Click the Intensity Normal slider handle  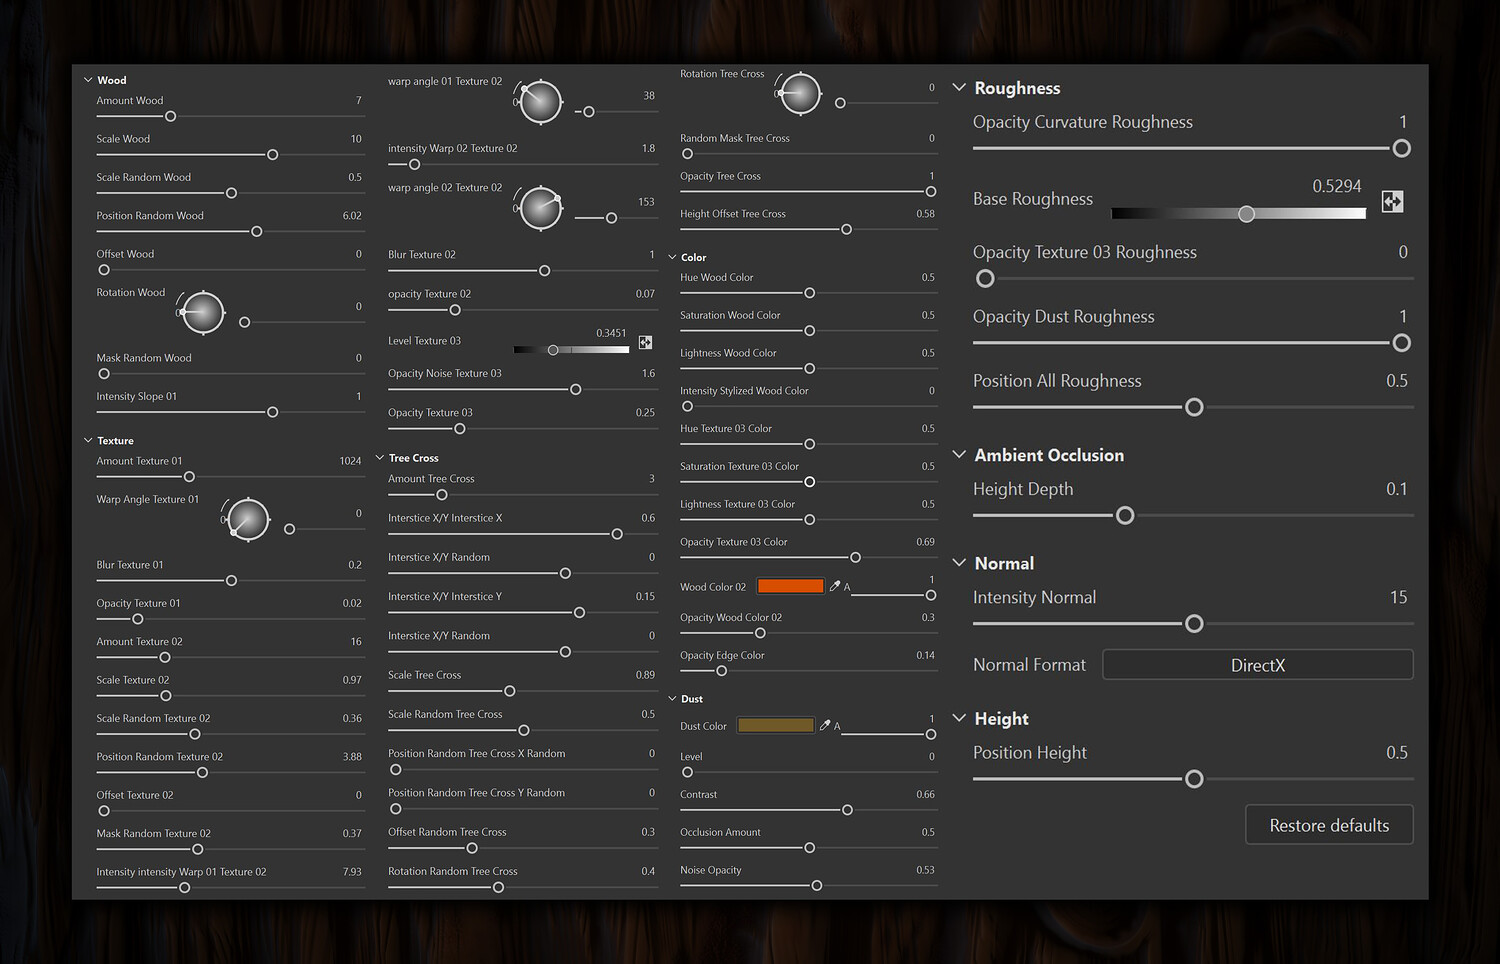pos(1194,624)
